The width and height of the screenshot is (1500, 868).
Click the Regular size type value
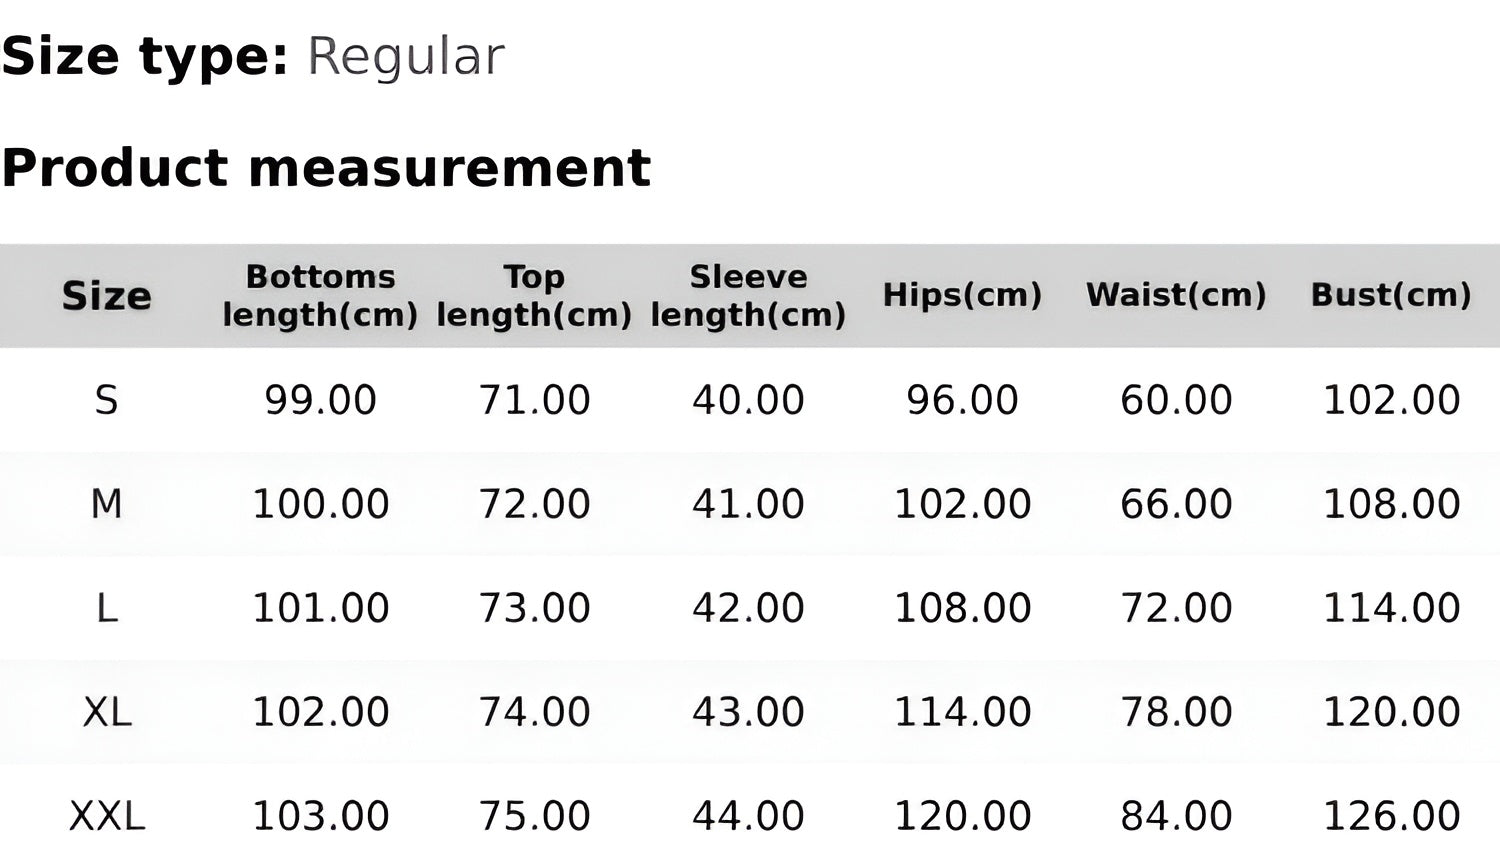tap(405, 57)
